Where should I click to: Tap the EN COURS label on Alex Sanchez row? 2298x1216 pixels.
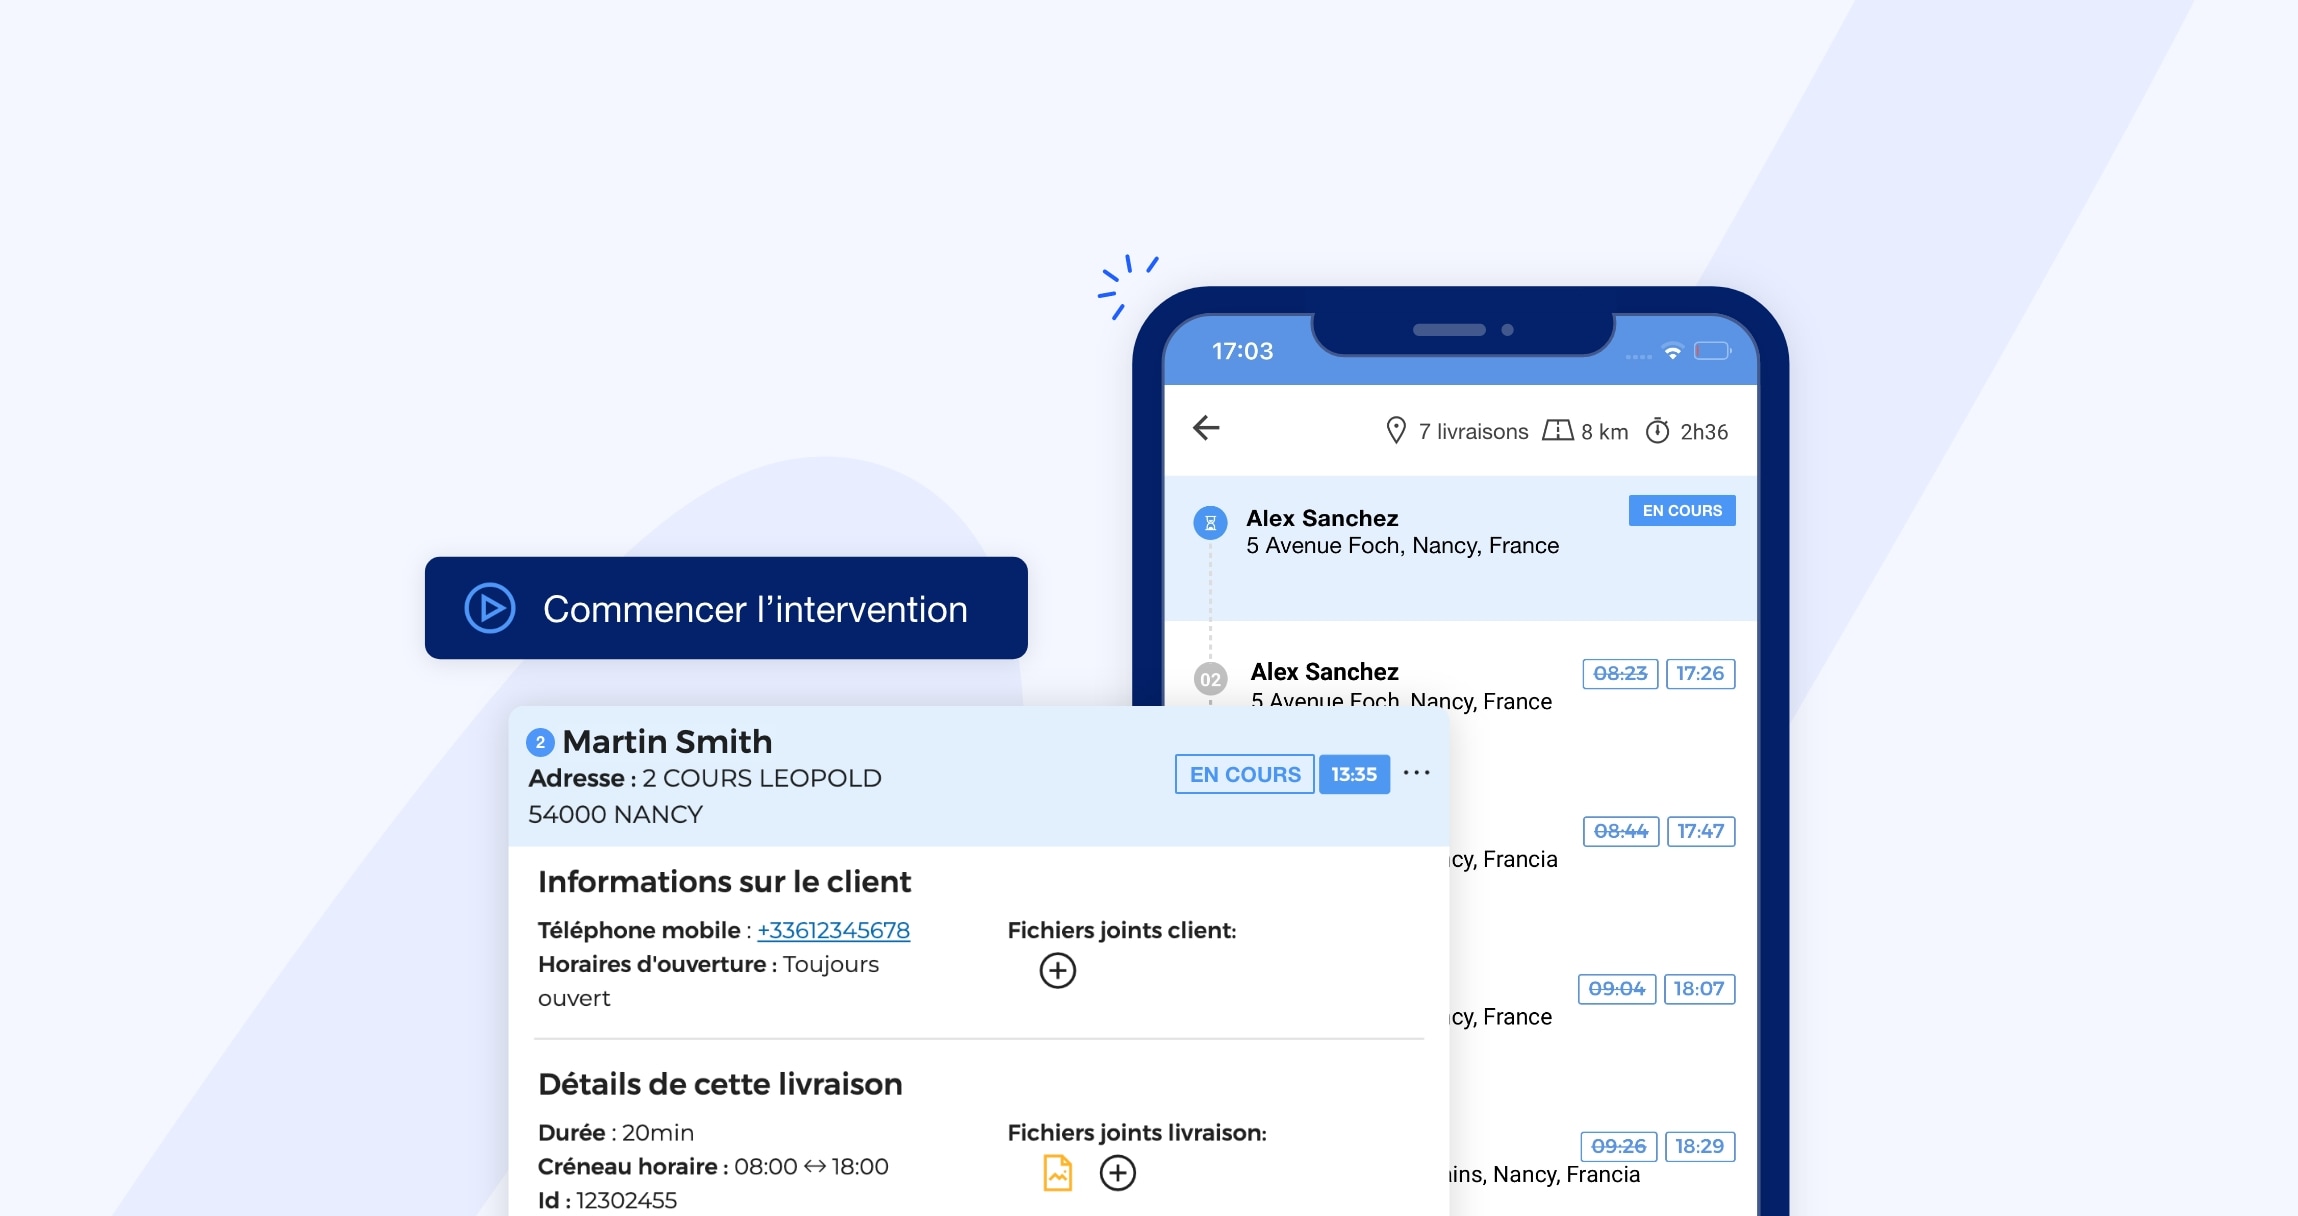1682,510
